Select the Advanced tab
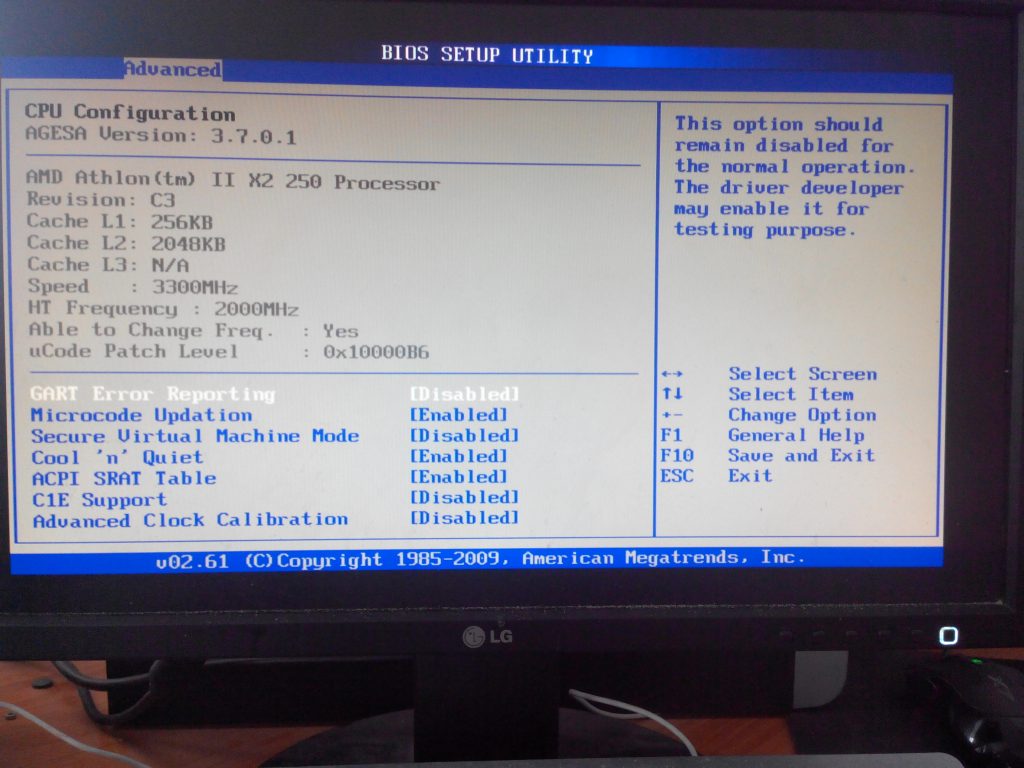1024x768 pixels. tap(172, 69)
